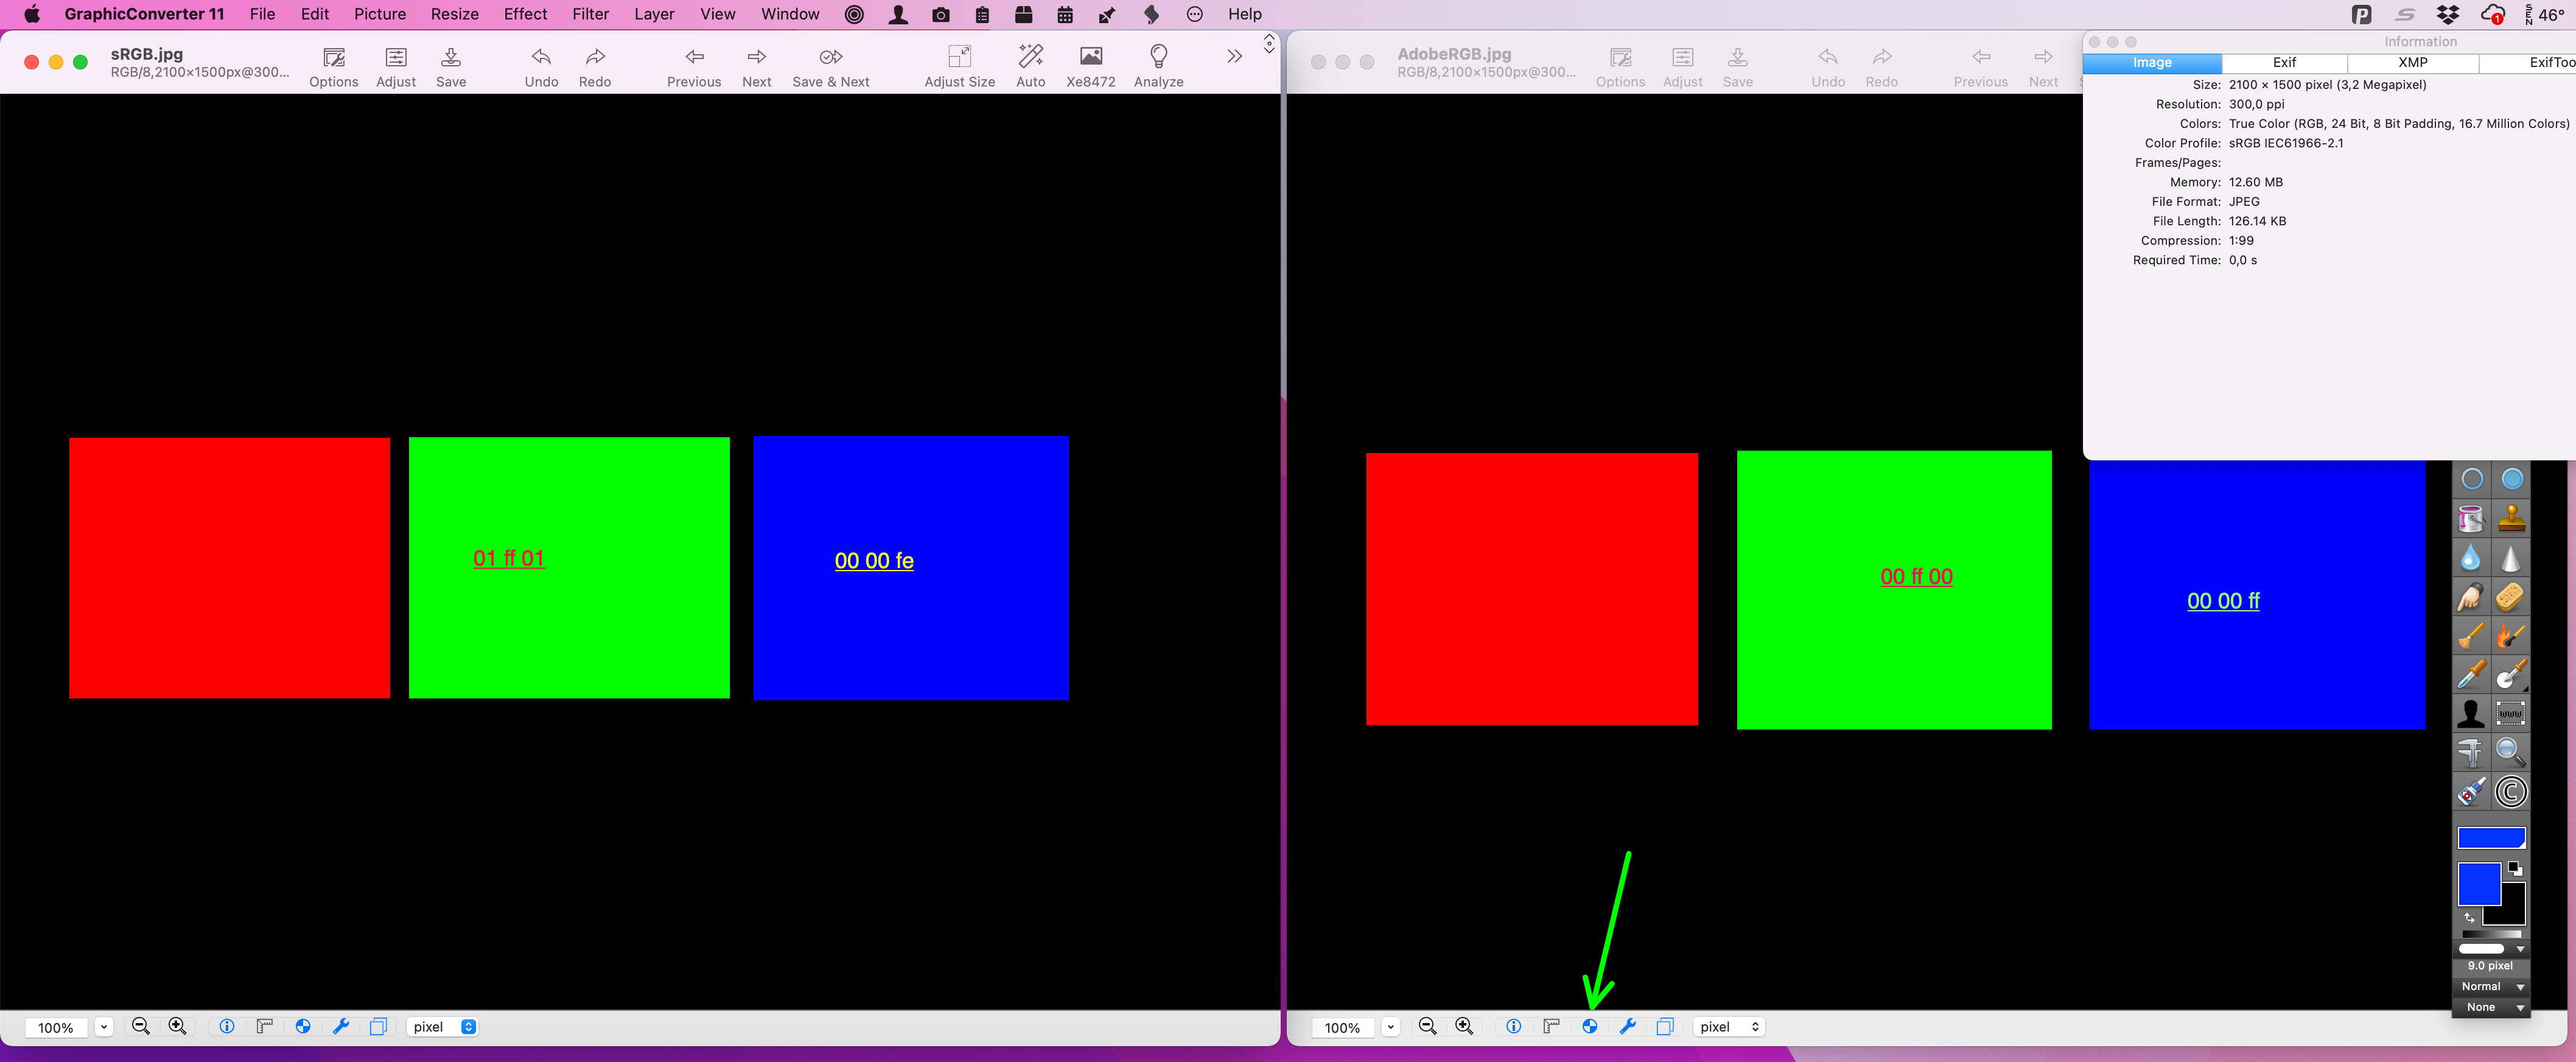This screenshot has width=2576, height=1062.
Task: Click the Undo button in left toolbar
Action: pos(541,66)
